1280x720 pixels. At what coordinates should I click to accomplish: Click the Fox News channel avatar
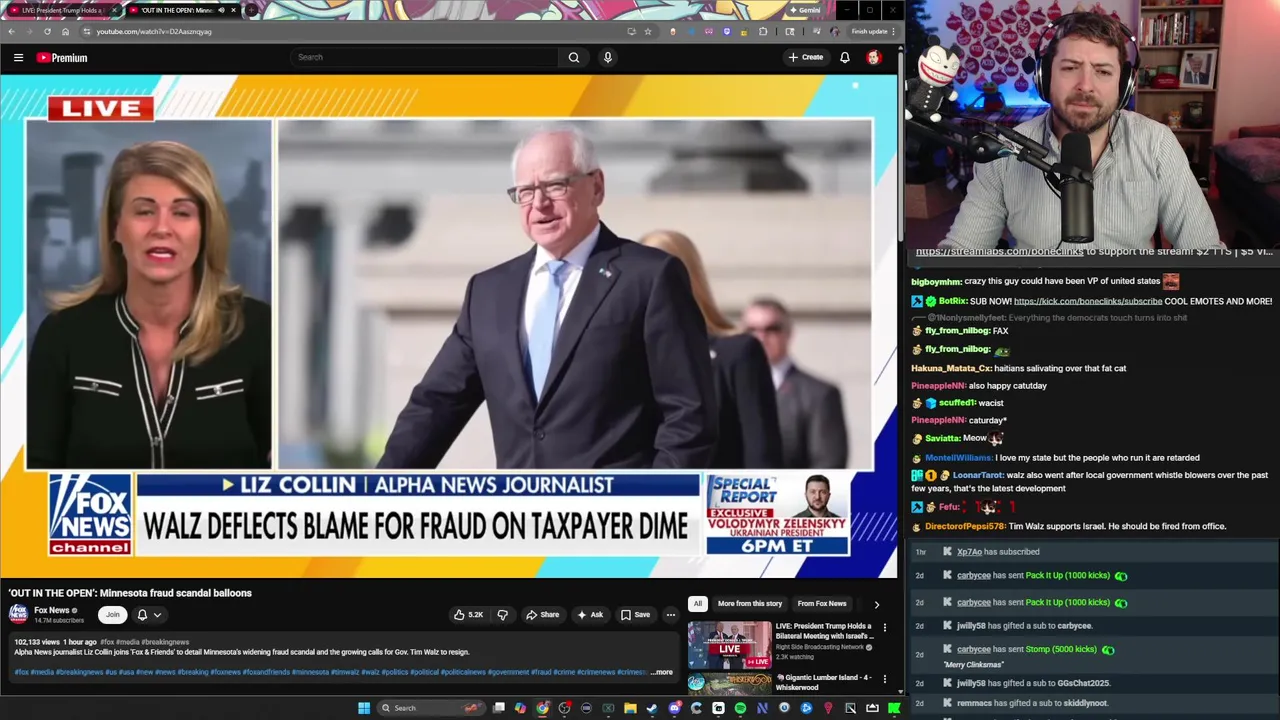coord(18,614)
